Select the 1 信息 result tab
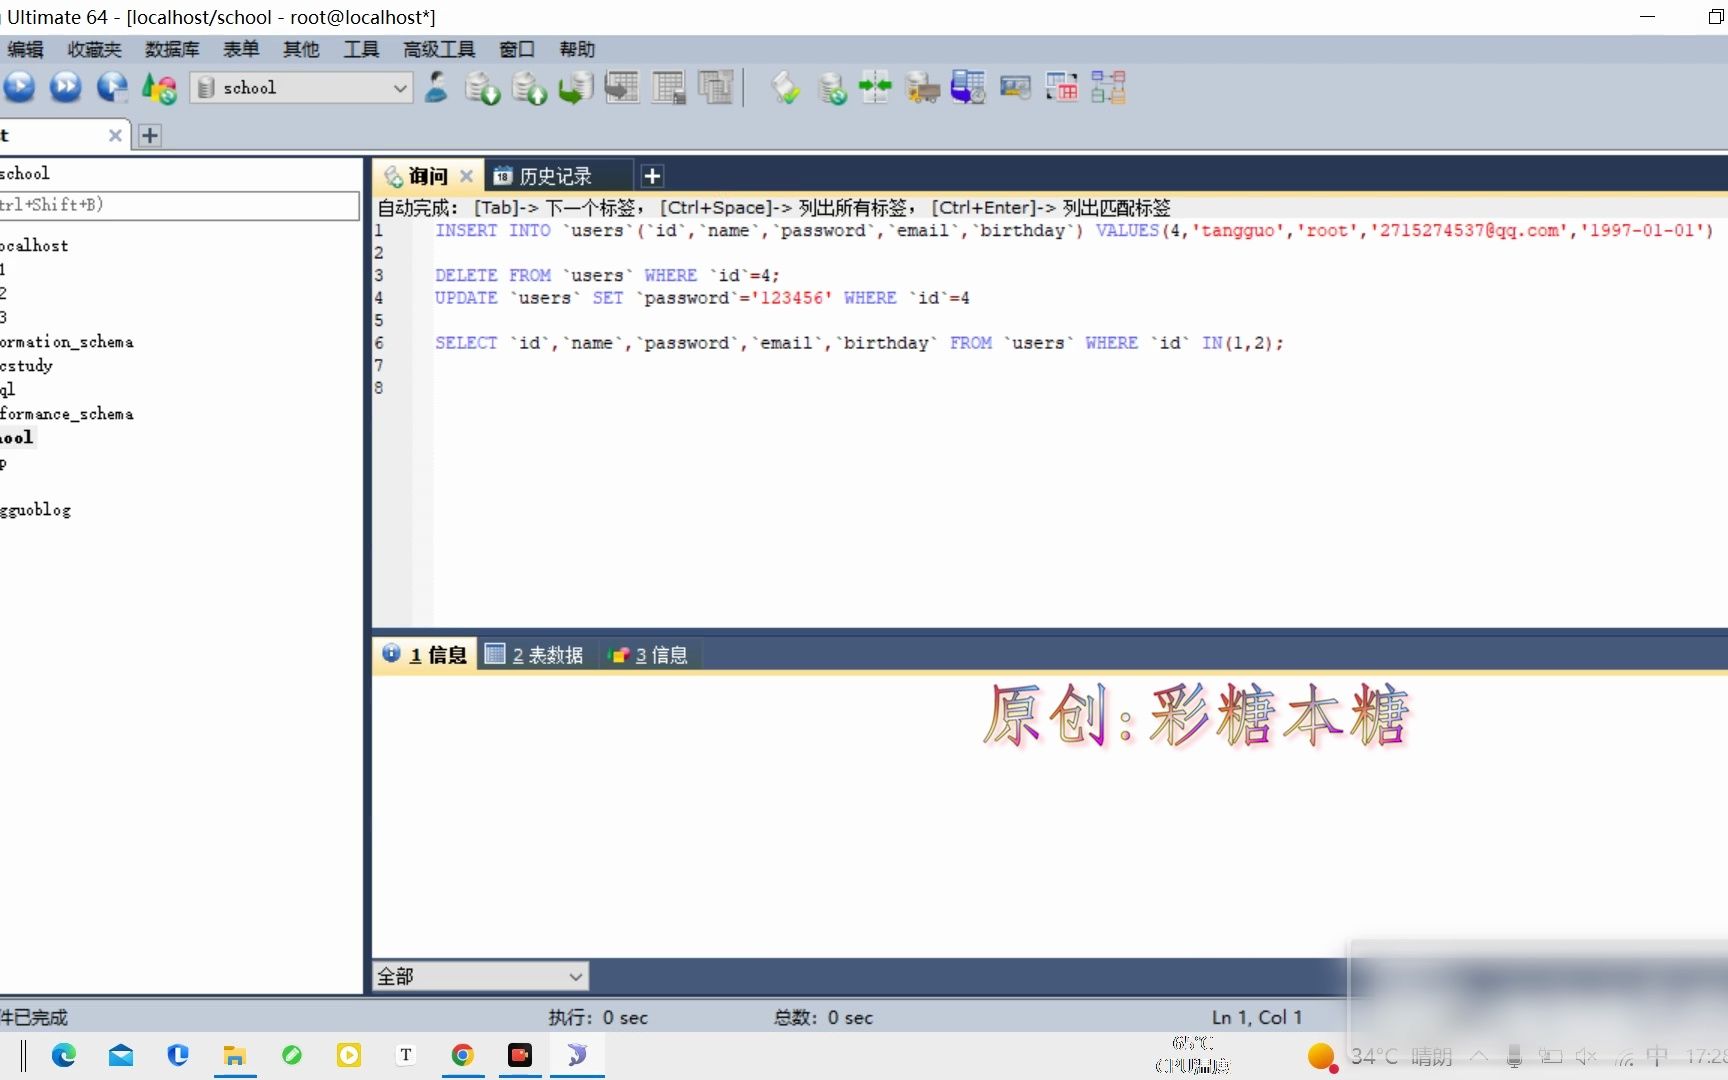 426,655
